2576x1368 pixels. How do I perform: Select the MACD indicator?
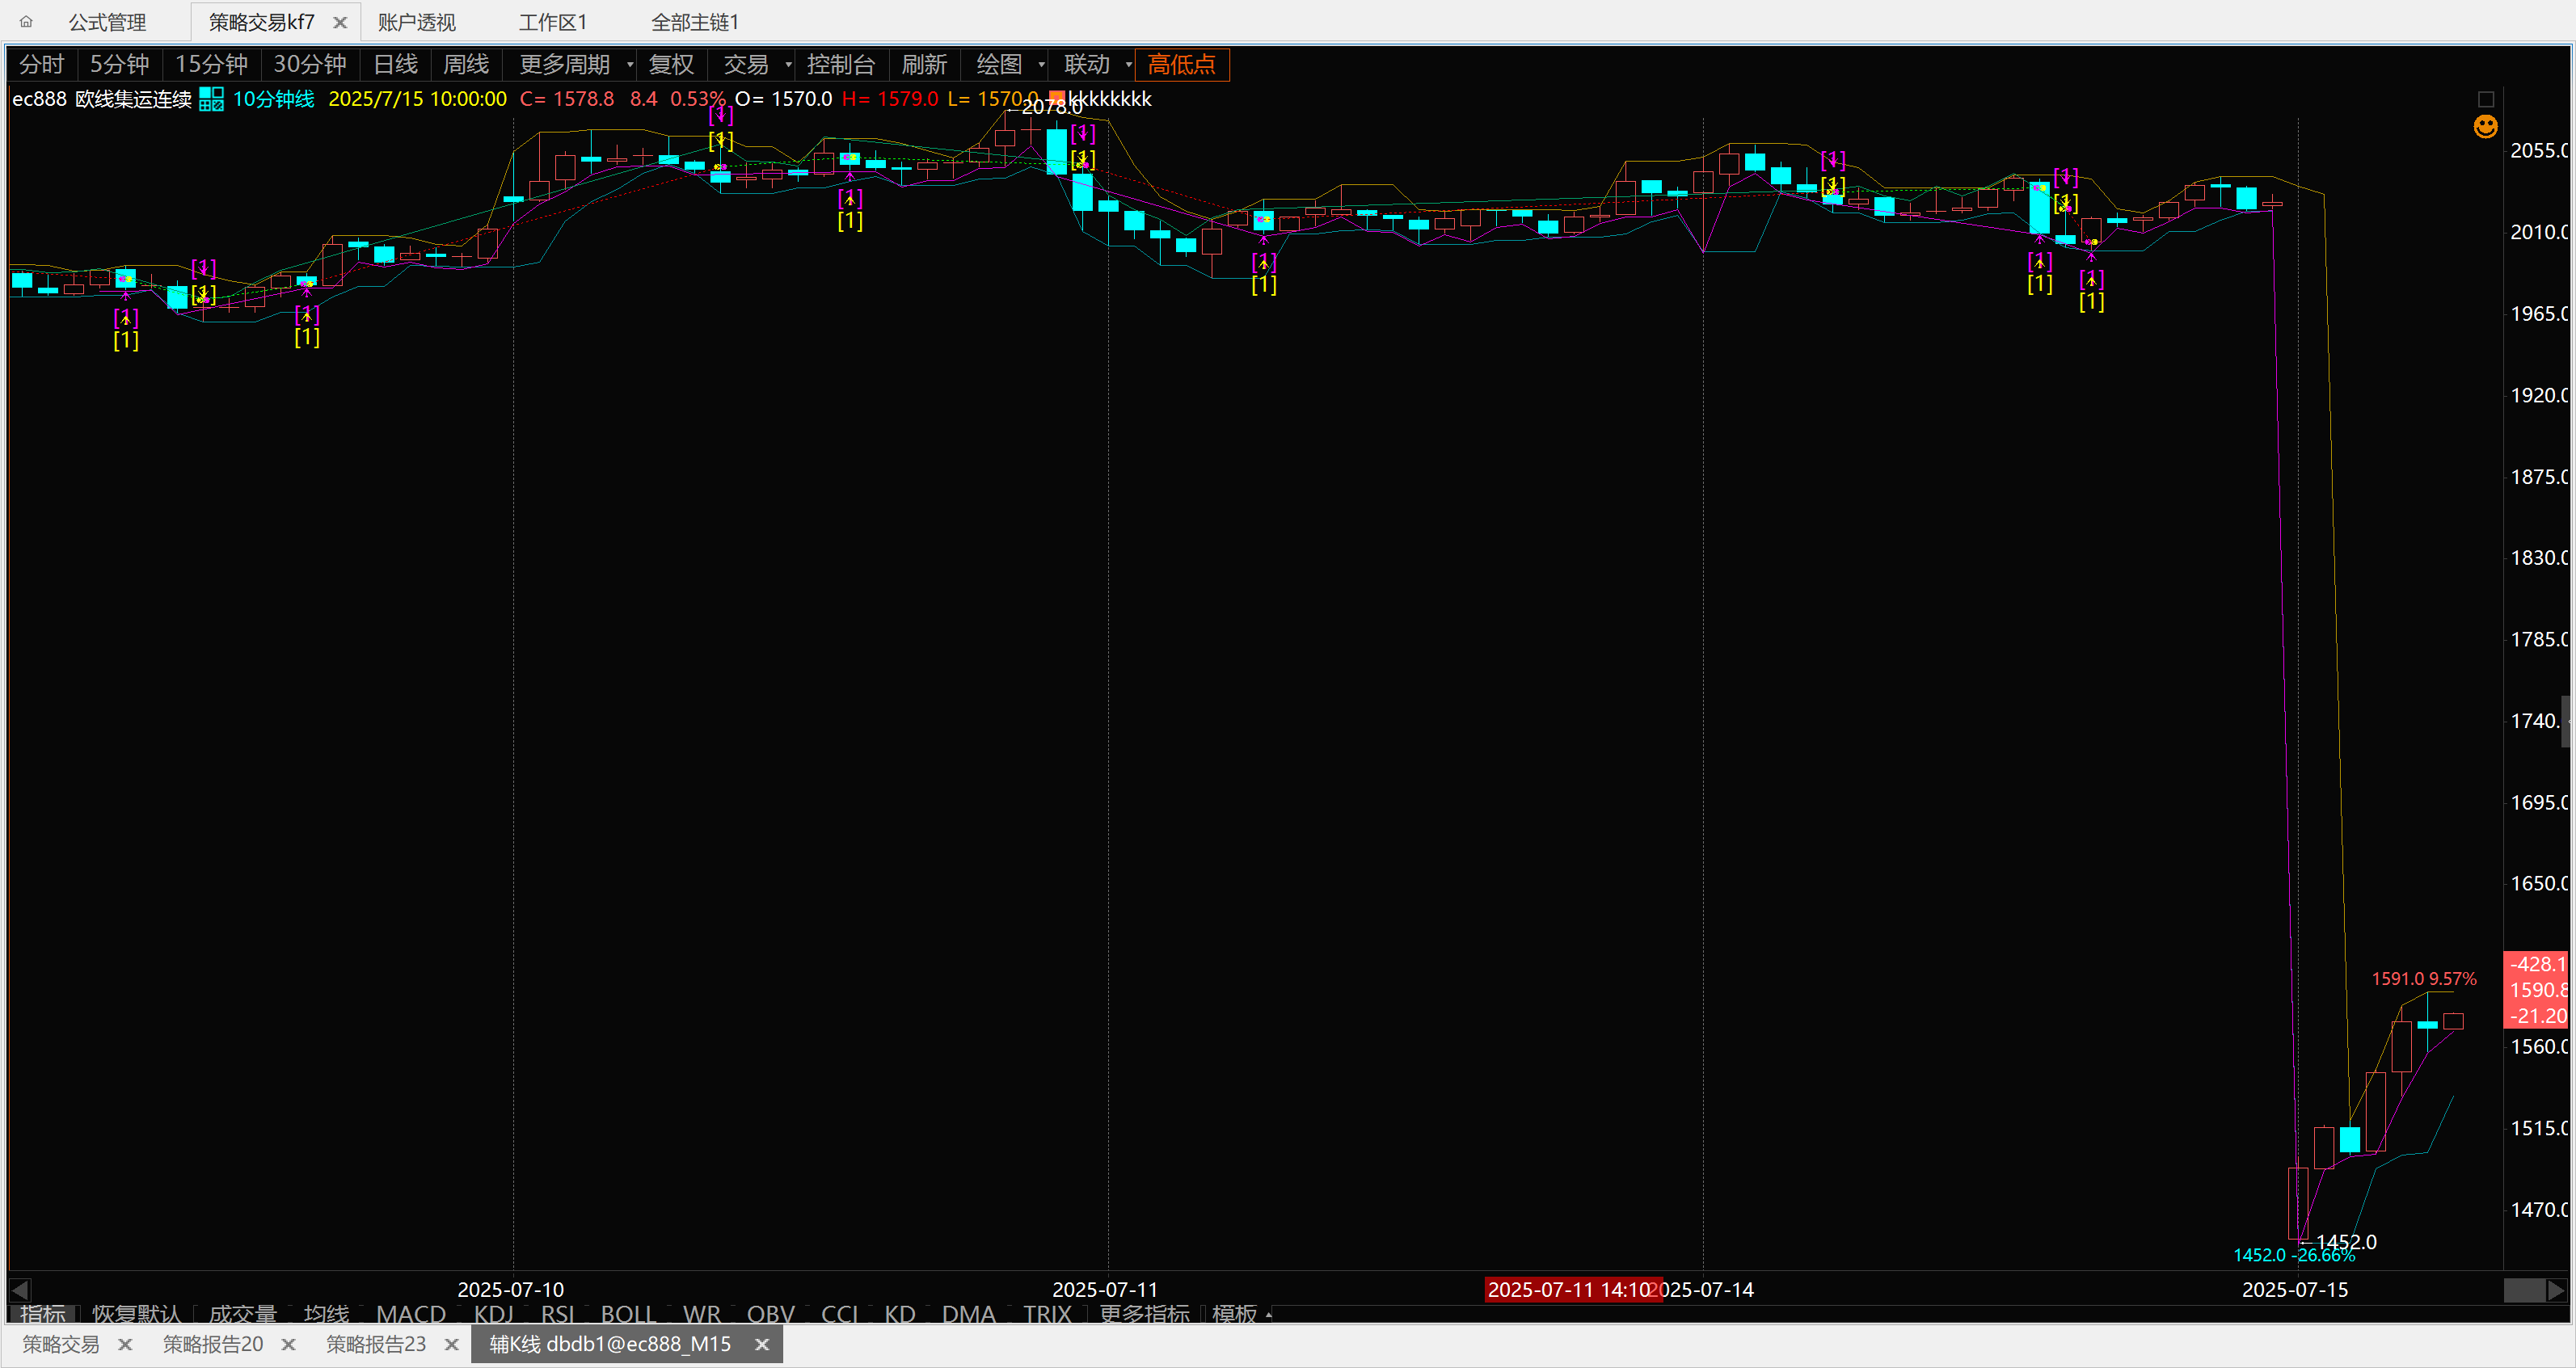tap(411, 1314)
